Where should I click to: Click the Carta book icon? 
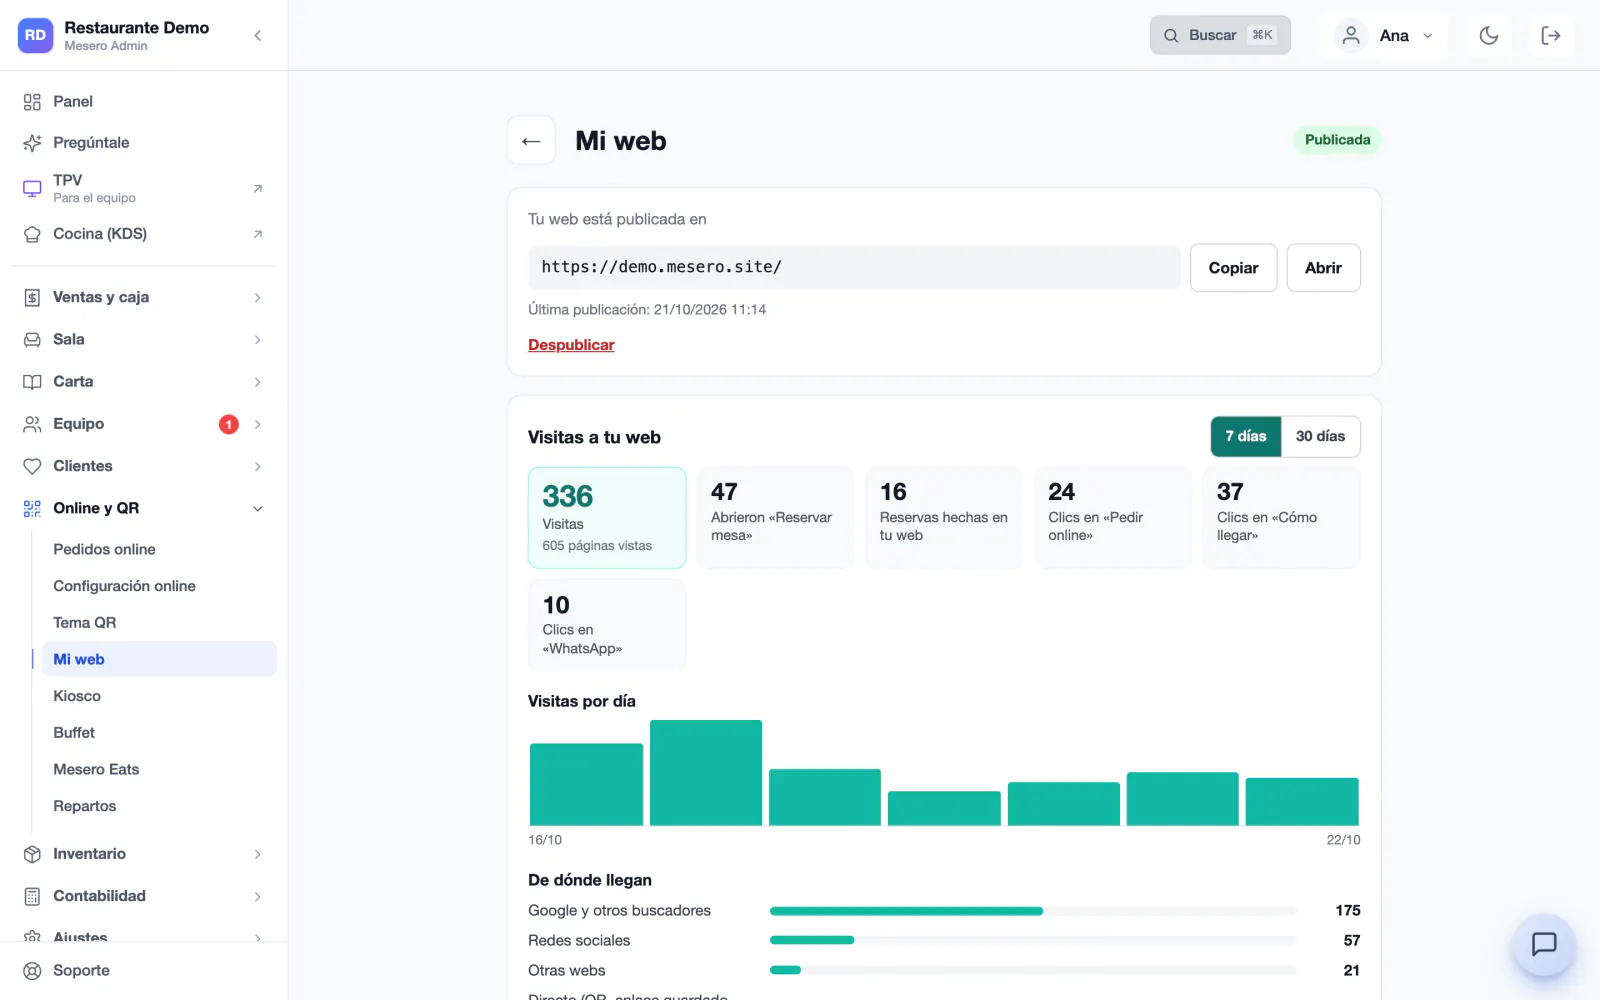32,382
